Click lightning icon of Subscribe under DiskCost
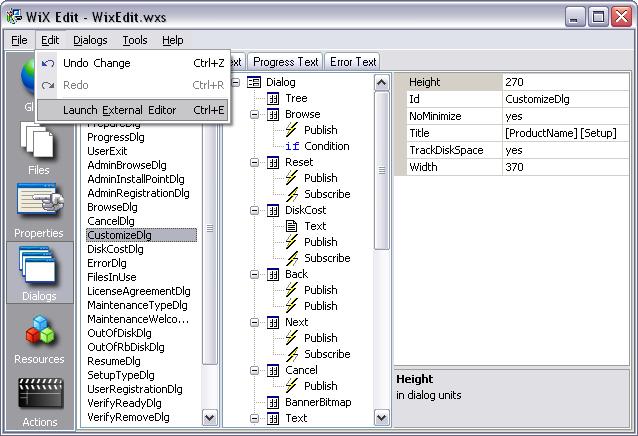 [x=292, y=258]
